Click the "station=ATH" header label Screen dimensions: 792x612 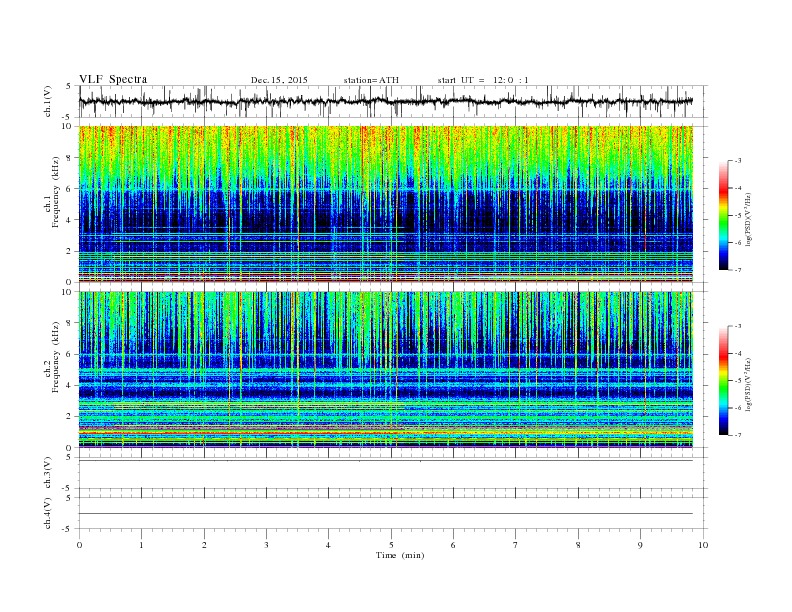pyautogui.click(x=371, y=80)
